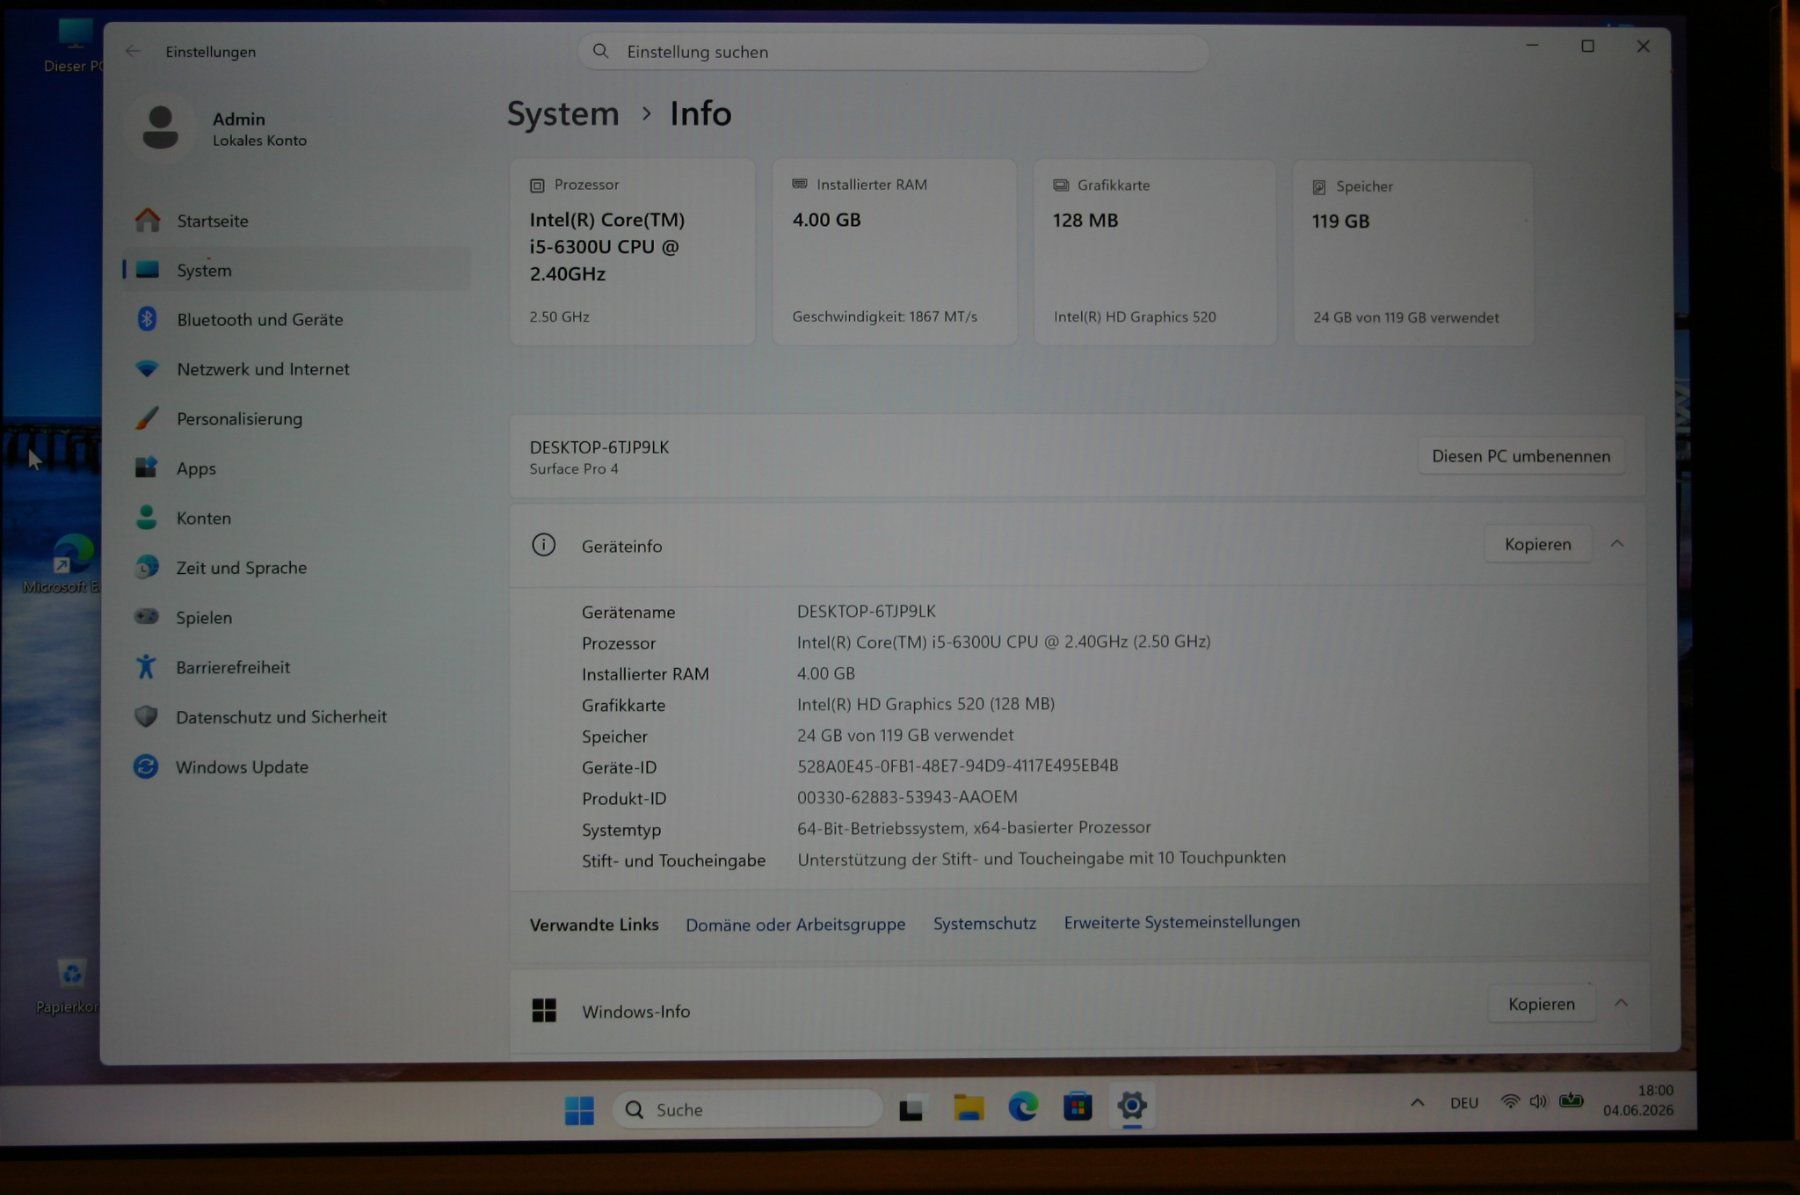Select System in the sidebar
Image resolution: width=1800 pixels, height=1195 pixels.
click(x=296, y=270)
